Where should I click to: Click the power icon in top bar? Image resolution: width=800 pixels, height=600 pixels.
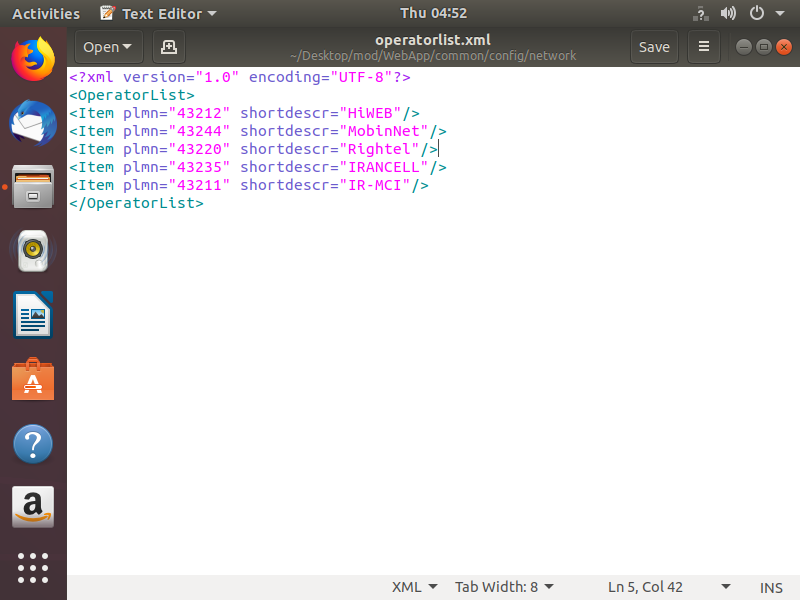[757, 13]
